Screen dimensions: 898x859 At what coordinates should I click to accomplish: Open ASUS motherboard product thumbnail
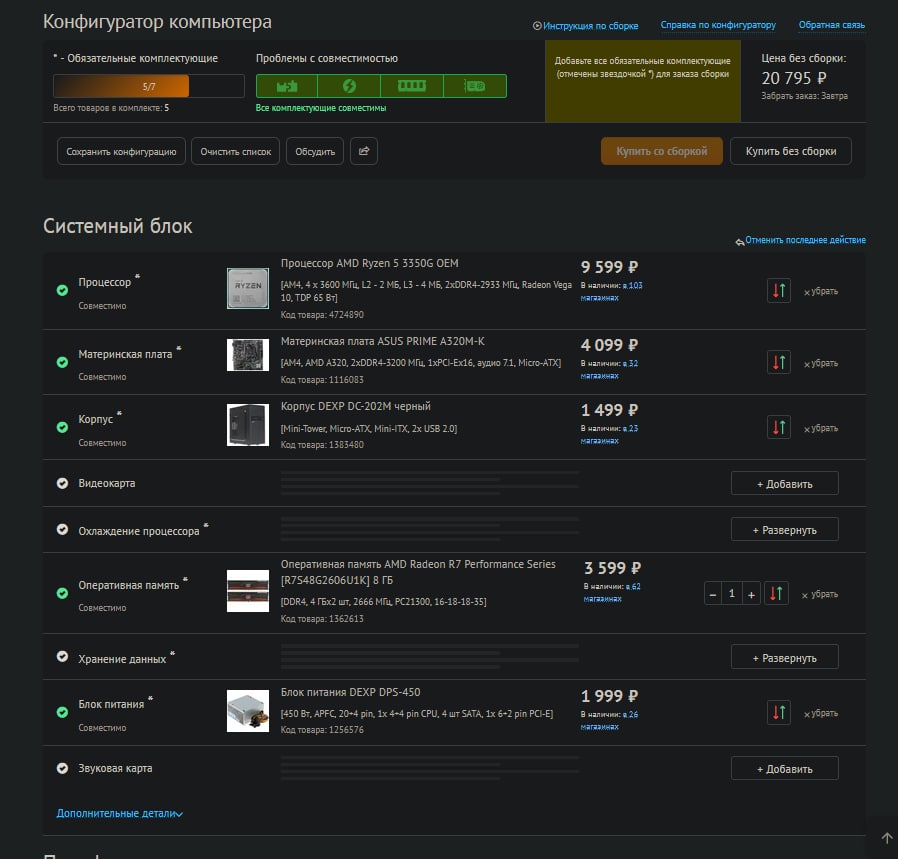pos(248,355)
